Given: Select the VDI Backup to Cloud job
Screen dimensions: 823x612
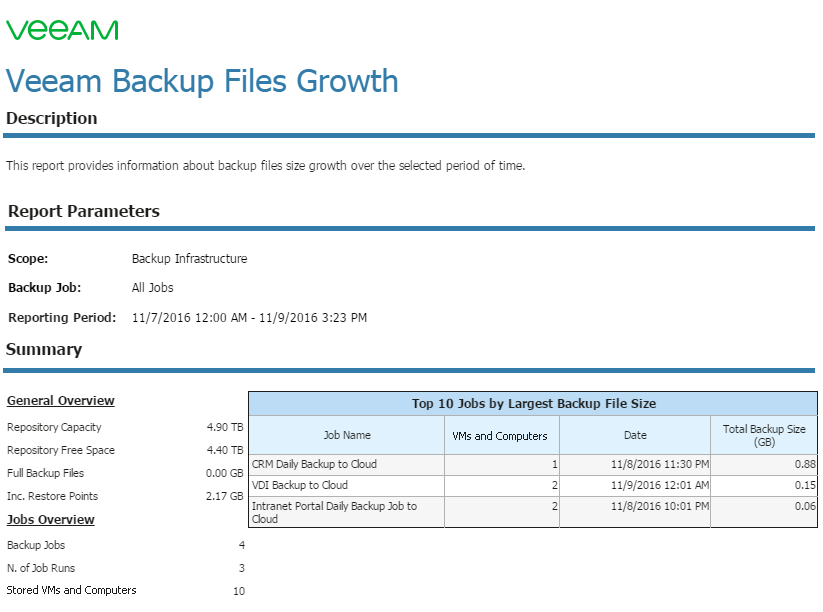Looking at the screenshot, I should coord(300,485).
